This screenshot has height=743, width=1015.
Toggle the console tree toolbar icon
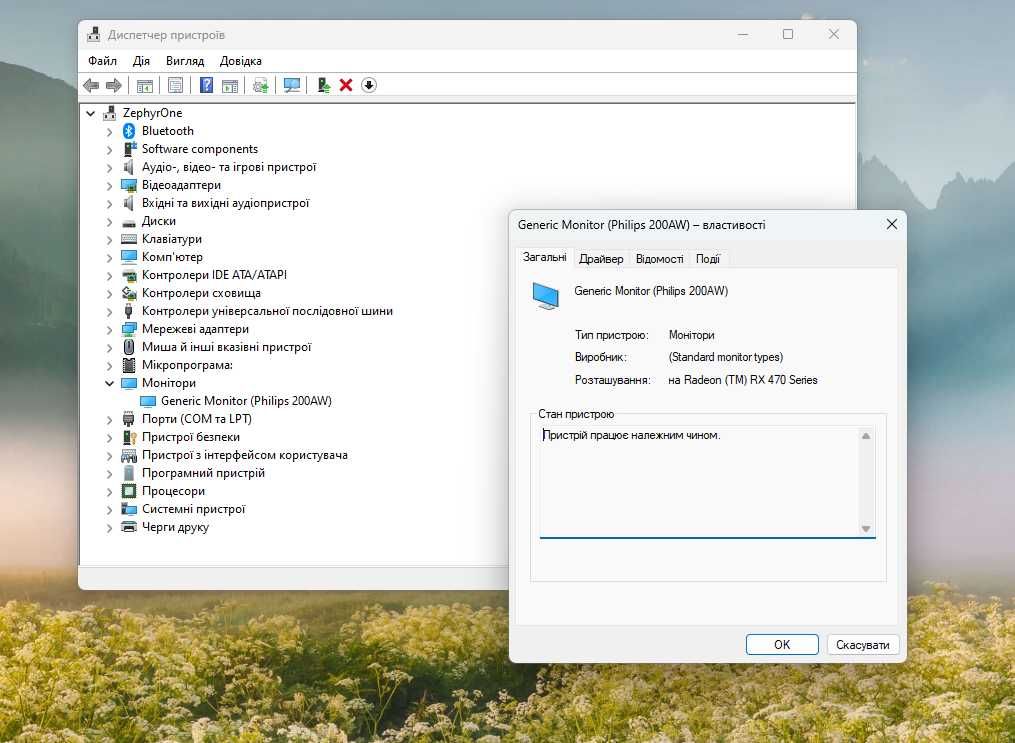click(x=145, y=85)
